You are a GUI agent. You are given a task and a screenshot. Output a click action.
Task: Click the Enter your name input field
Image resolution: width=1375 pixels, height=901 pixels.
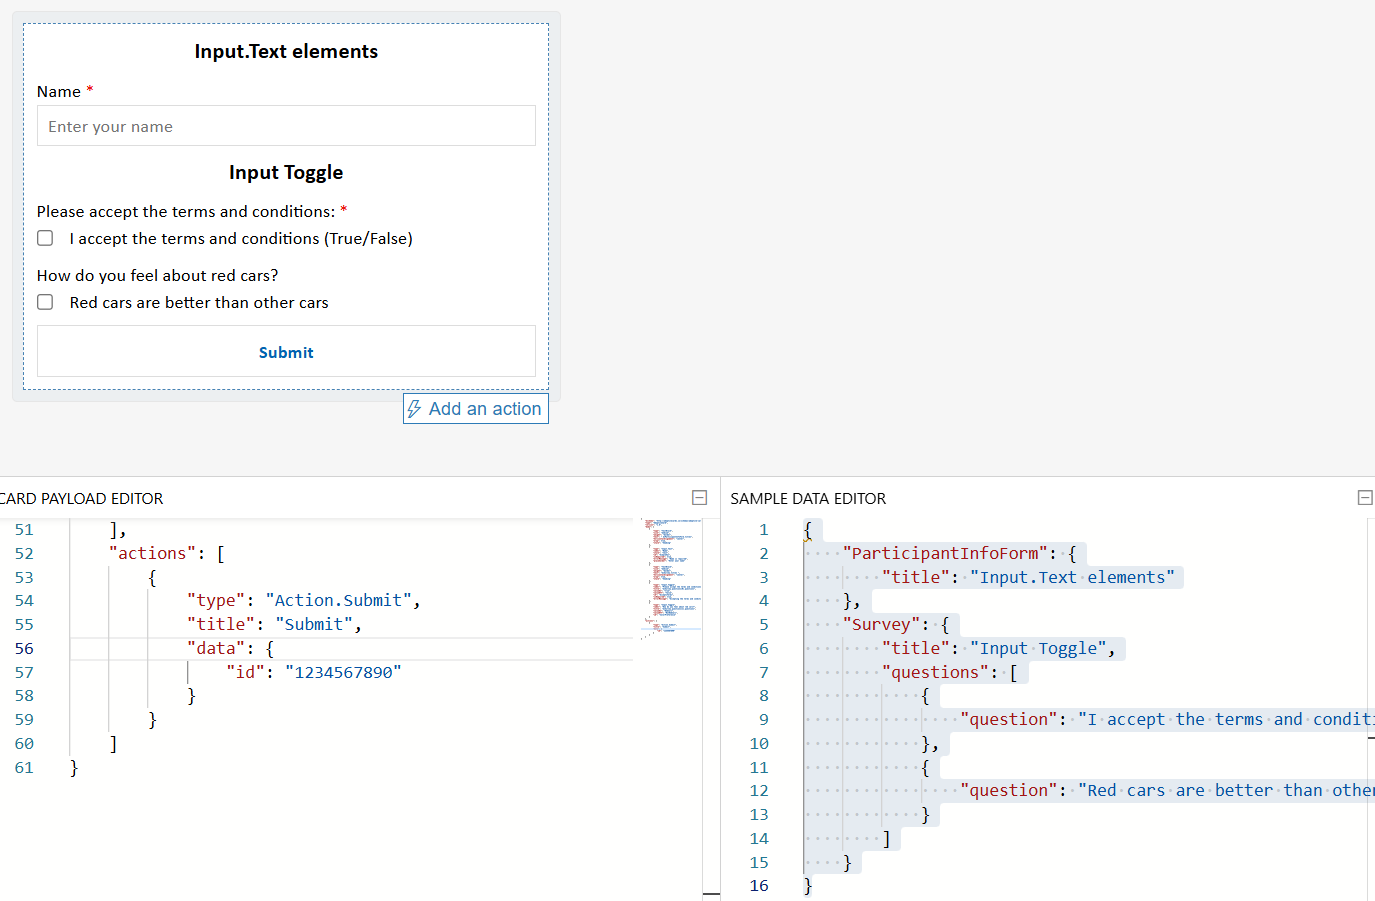coord(286,126)
